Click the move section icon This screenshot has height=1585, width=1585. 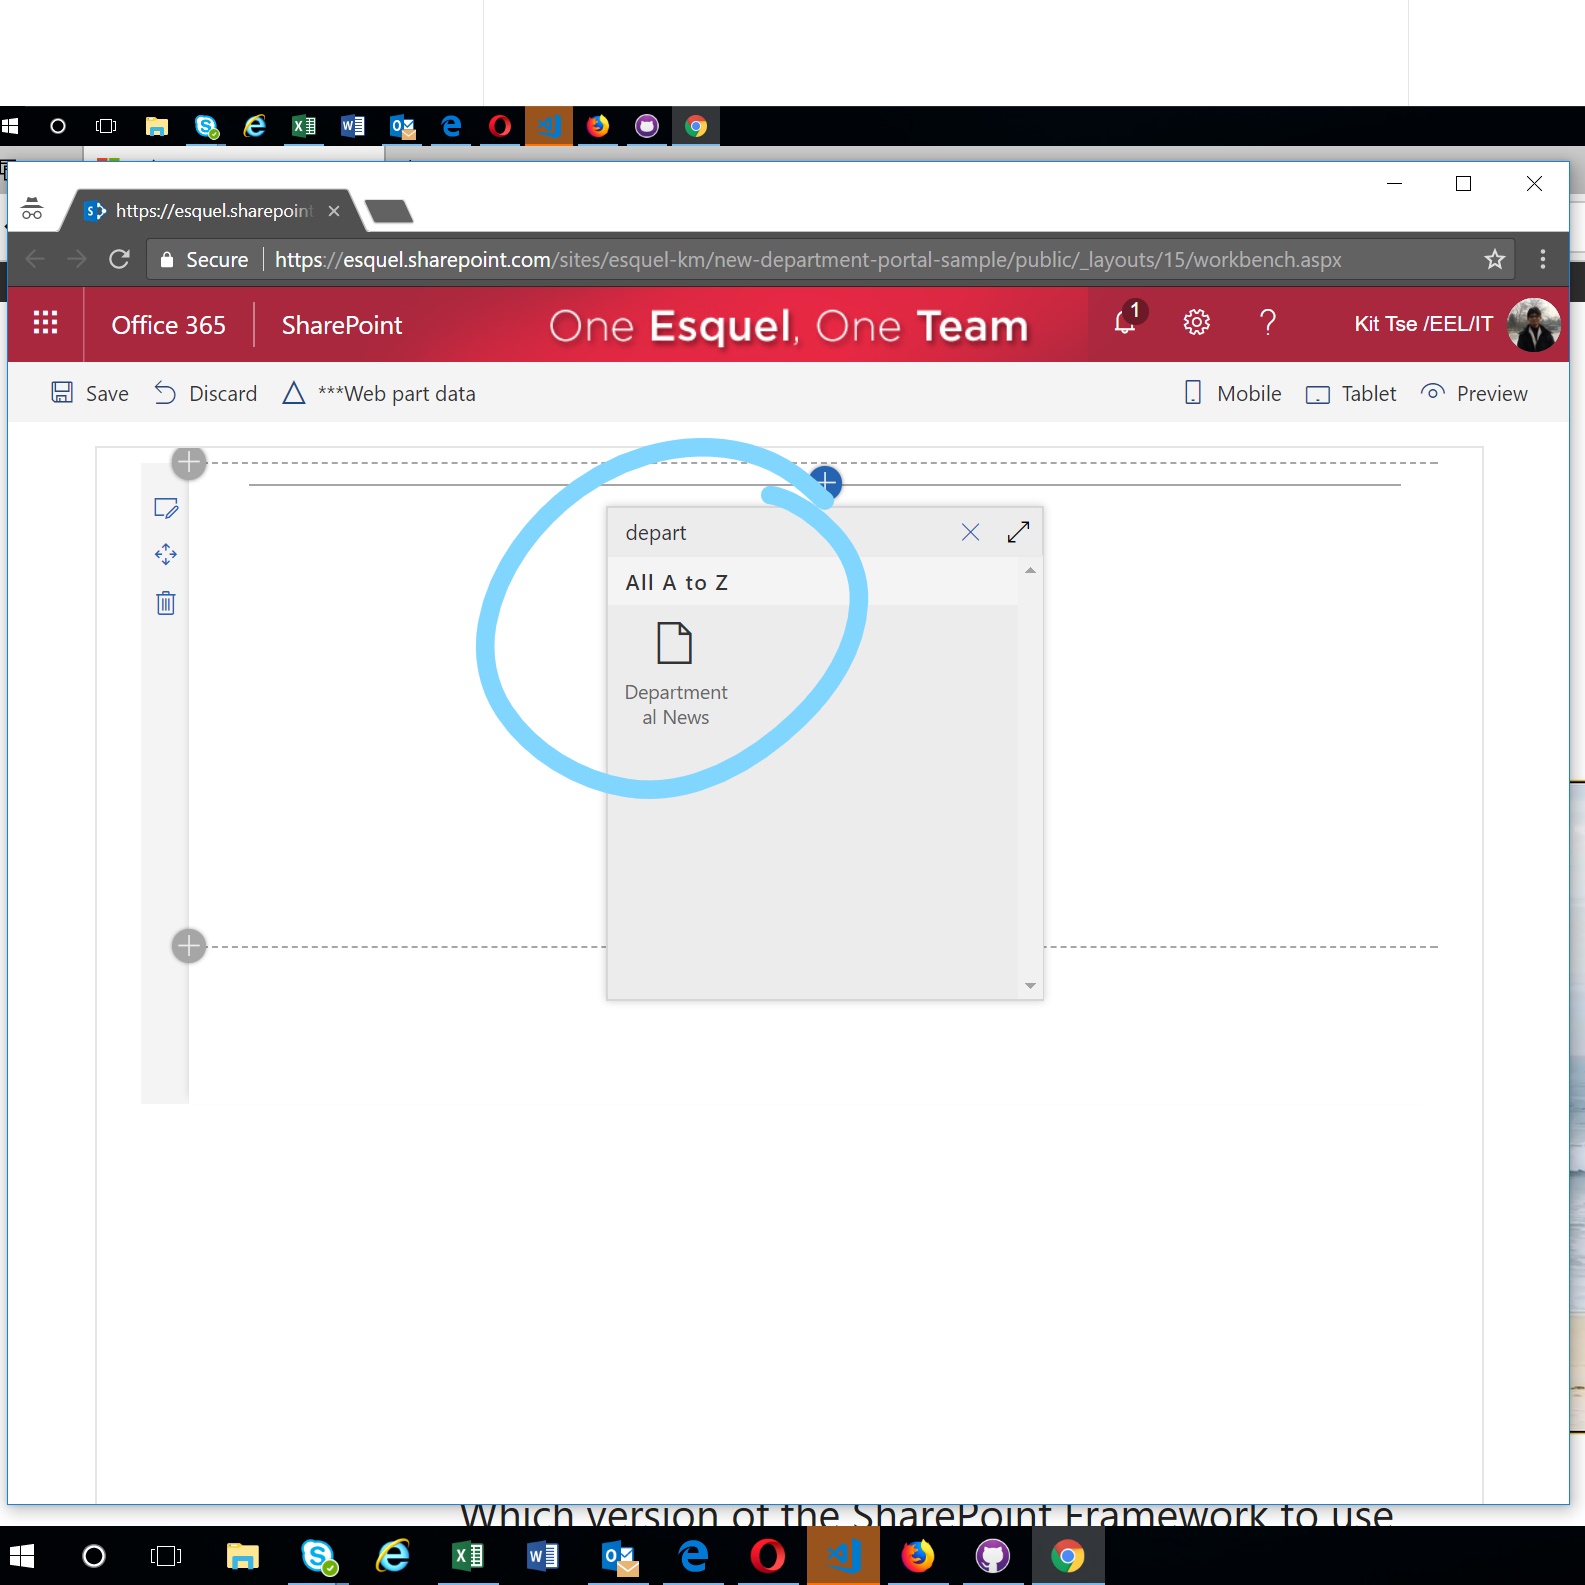(166, 554)
